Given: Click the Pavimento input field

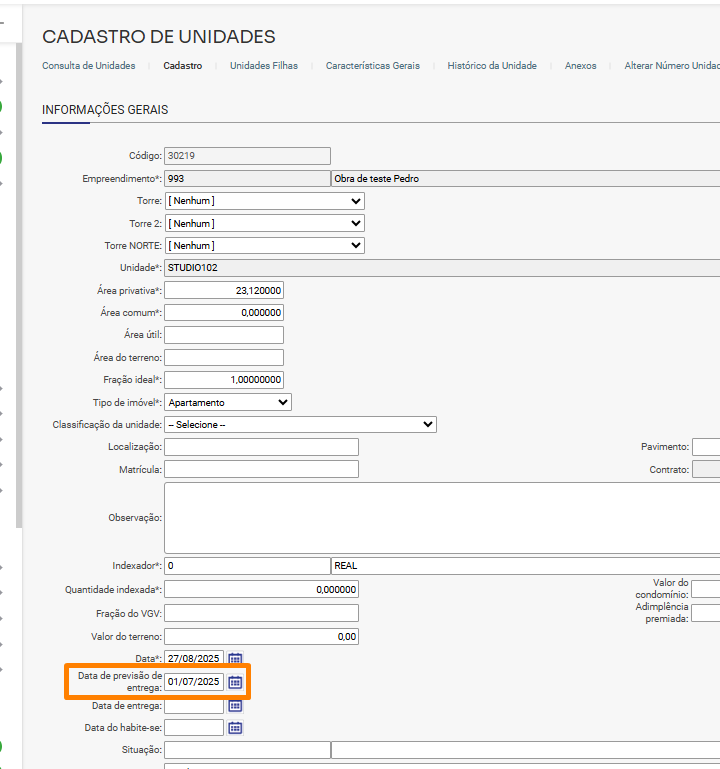Looking at the screenshot, I should pos(706,447).
